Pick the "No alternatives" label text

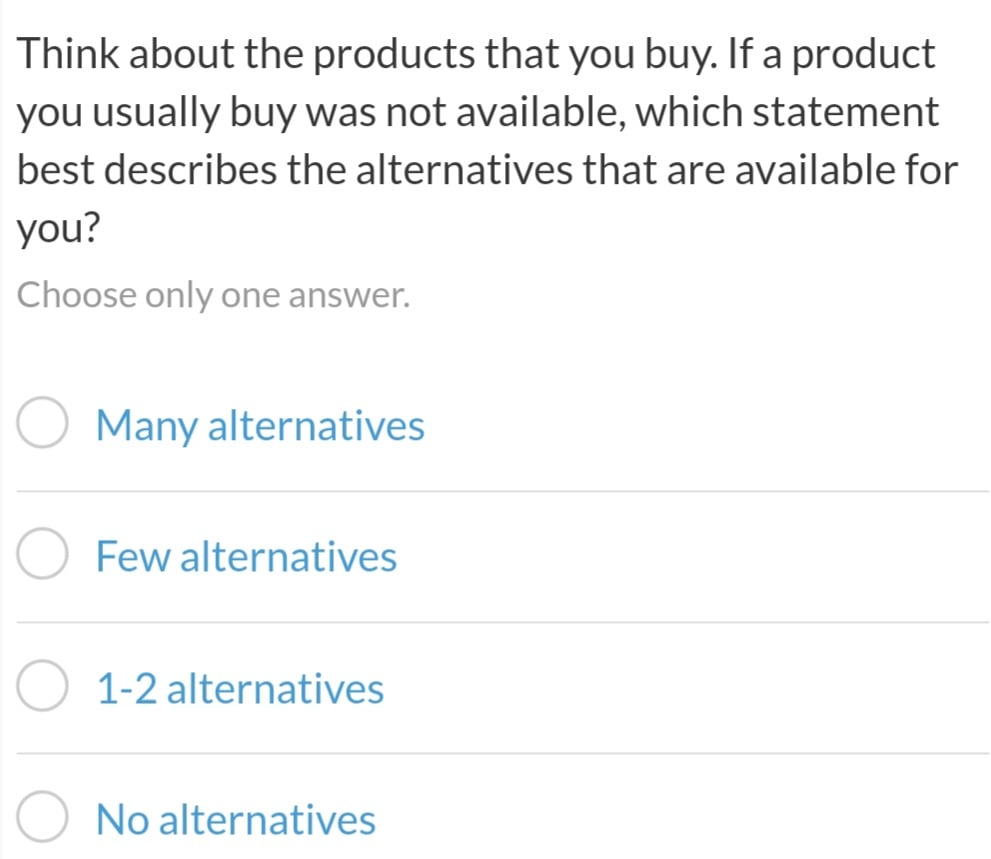pos(236,820)
